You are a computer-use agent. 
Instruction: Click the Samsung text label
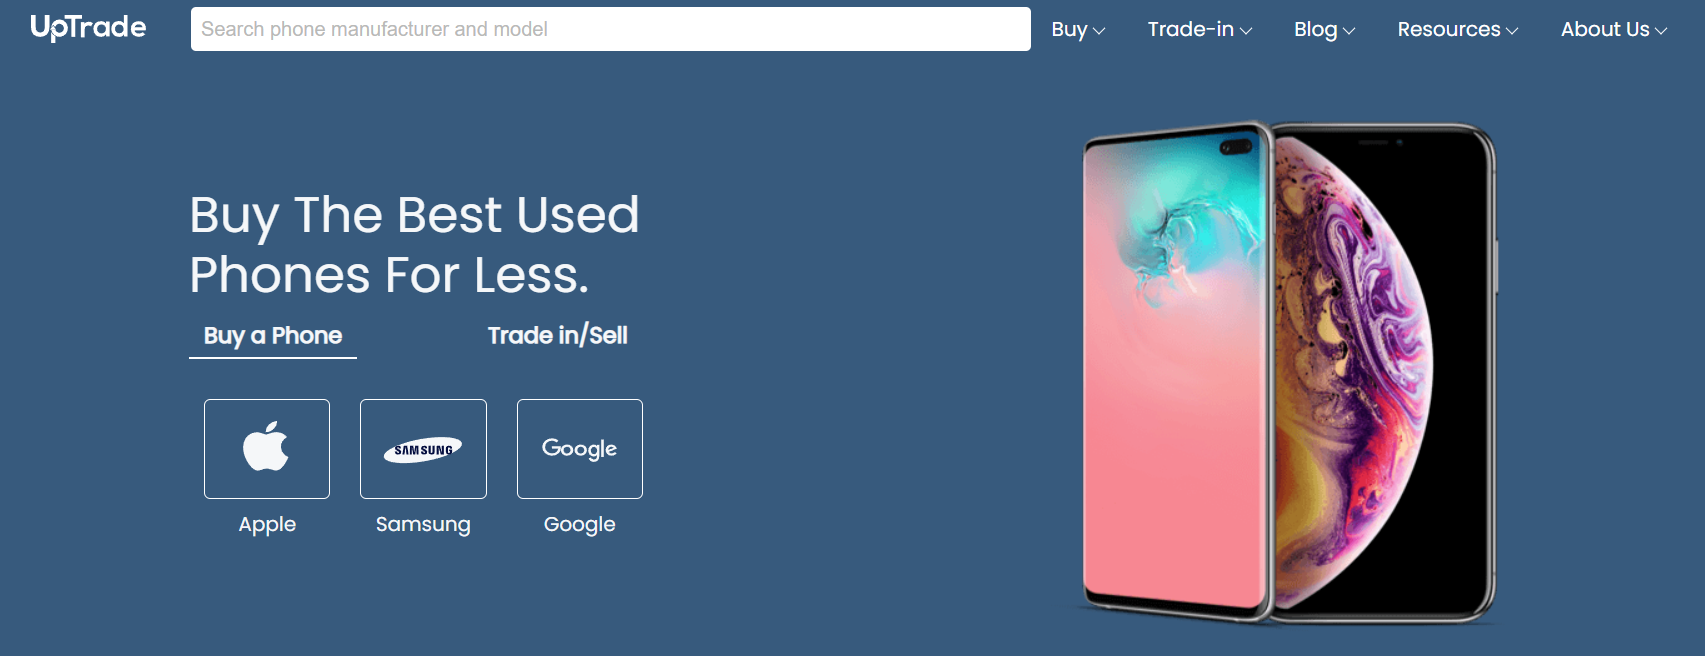click(x=423, y=524)
